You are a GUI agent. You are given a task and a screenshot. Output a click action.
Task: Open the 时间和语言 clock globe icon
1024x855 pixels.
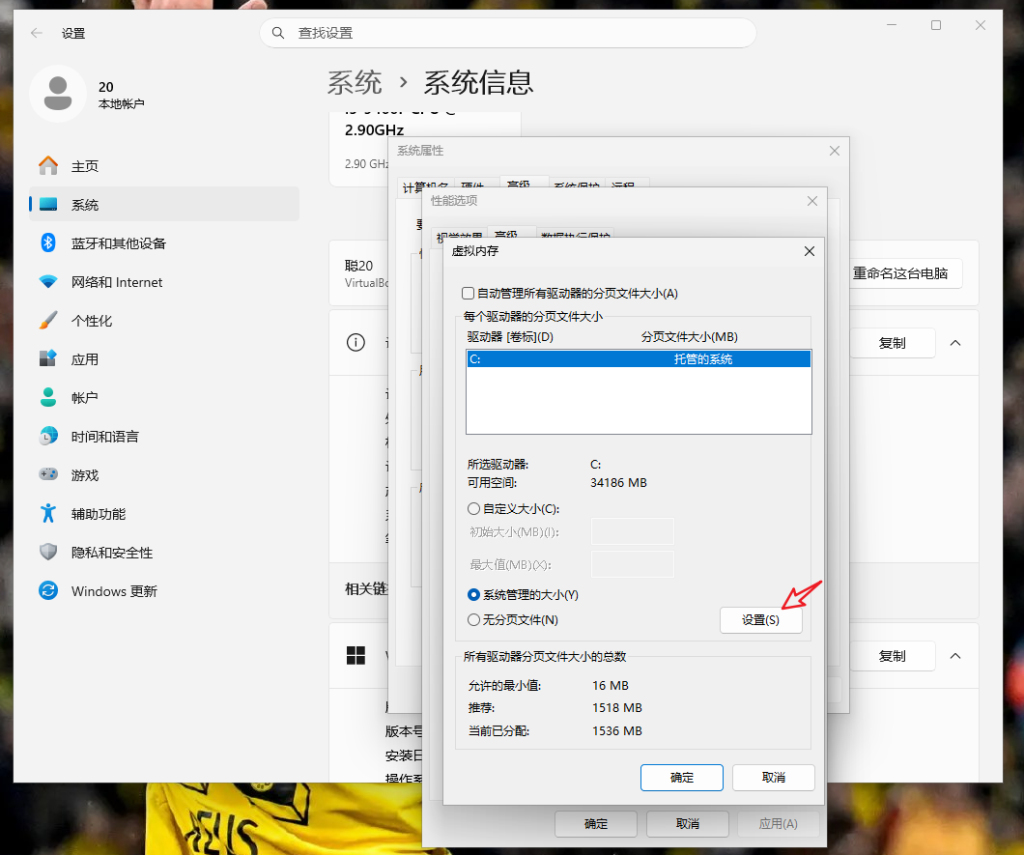(48, 436)
